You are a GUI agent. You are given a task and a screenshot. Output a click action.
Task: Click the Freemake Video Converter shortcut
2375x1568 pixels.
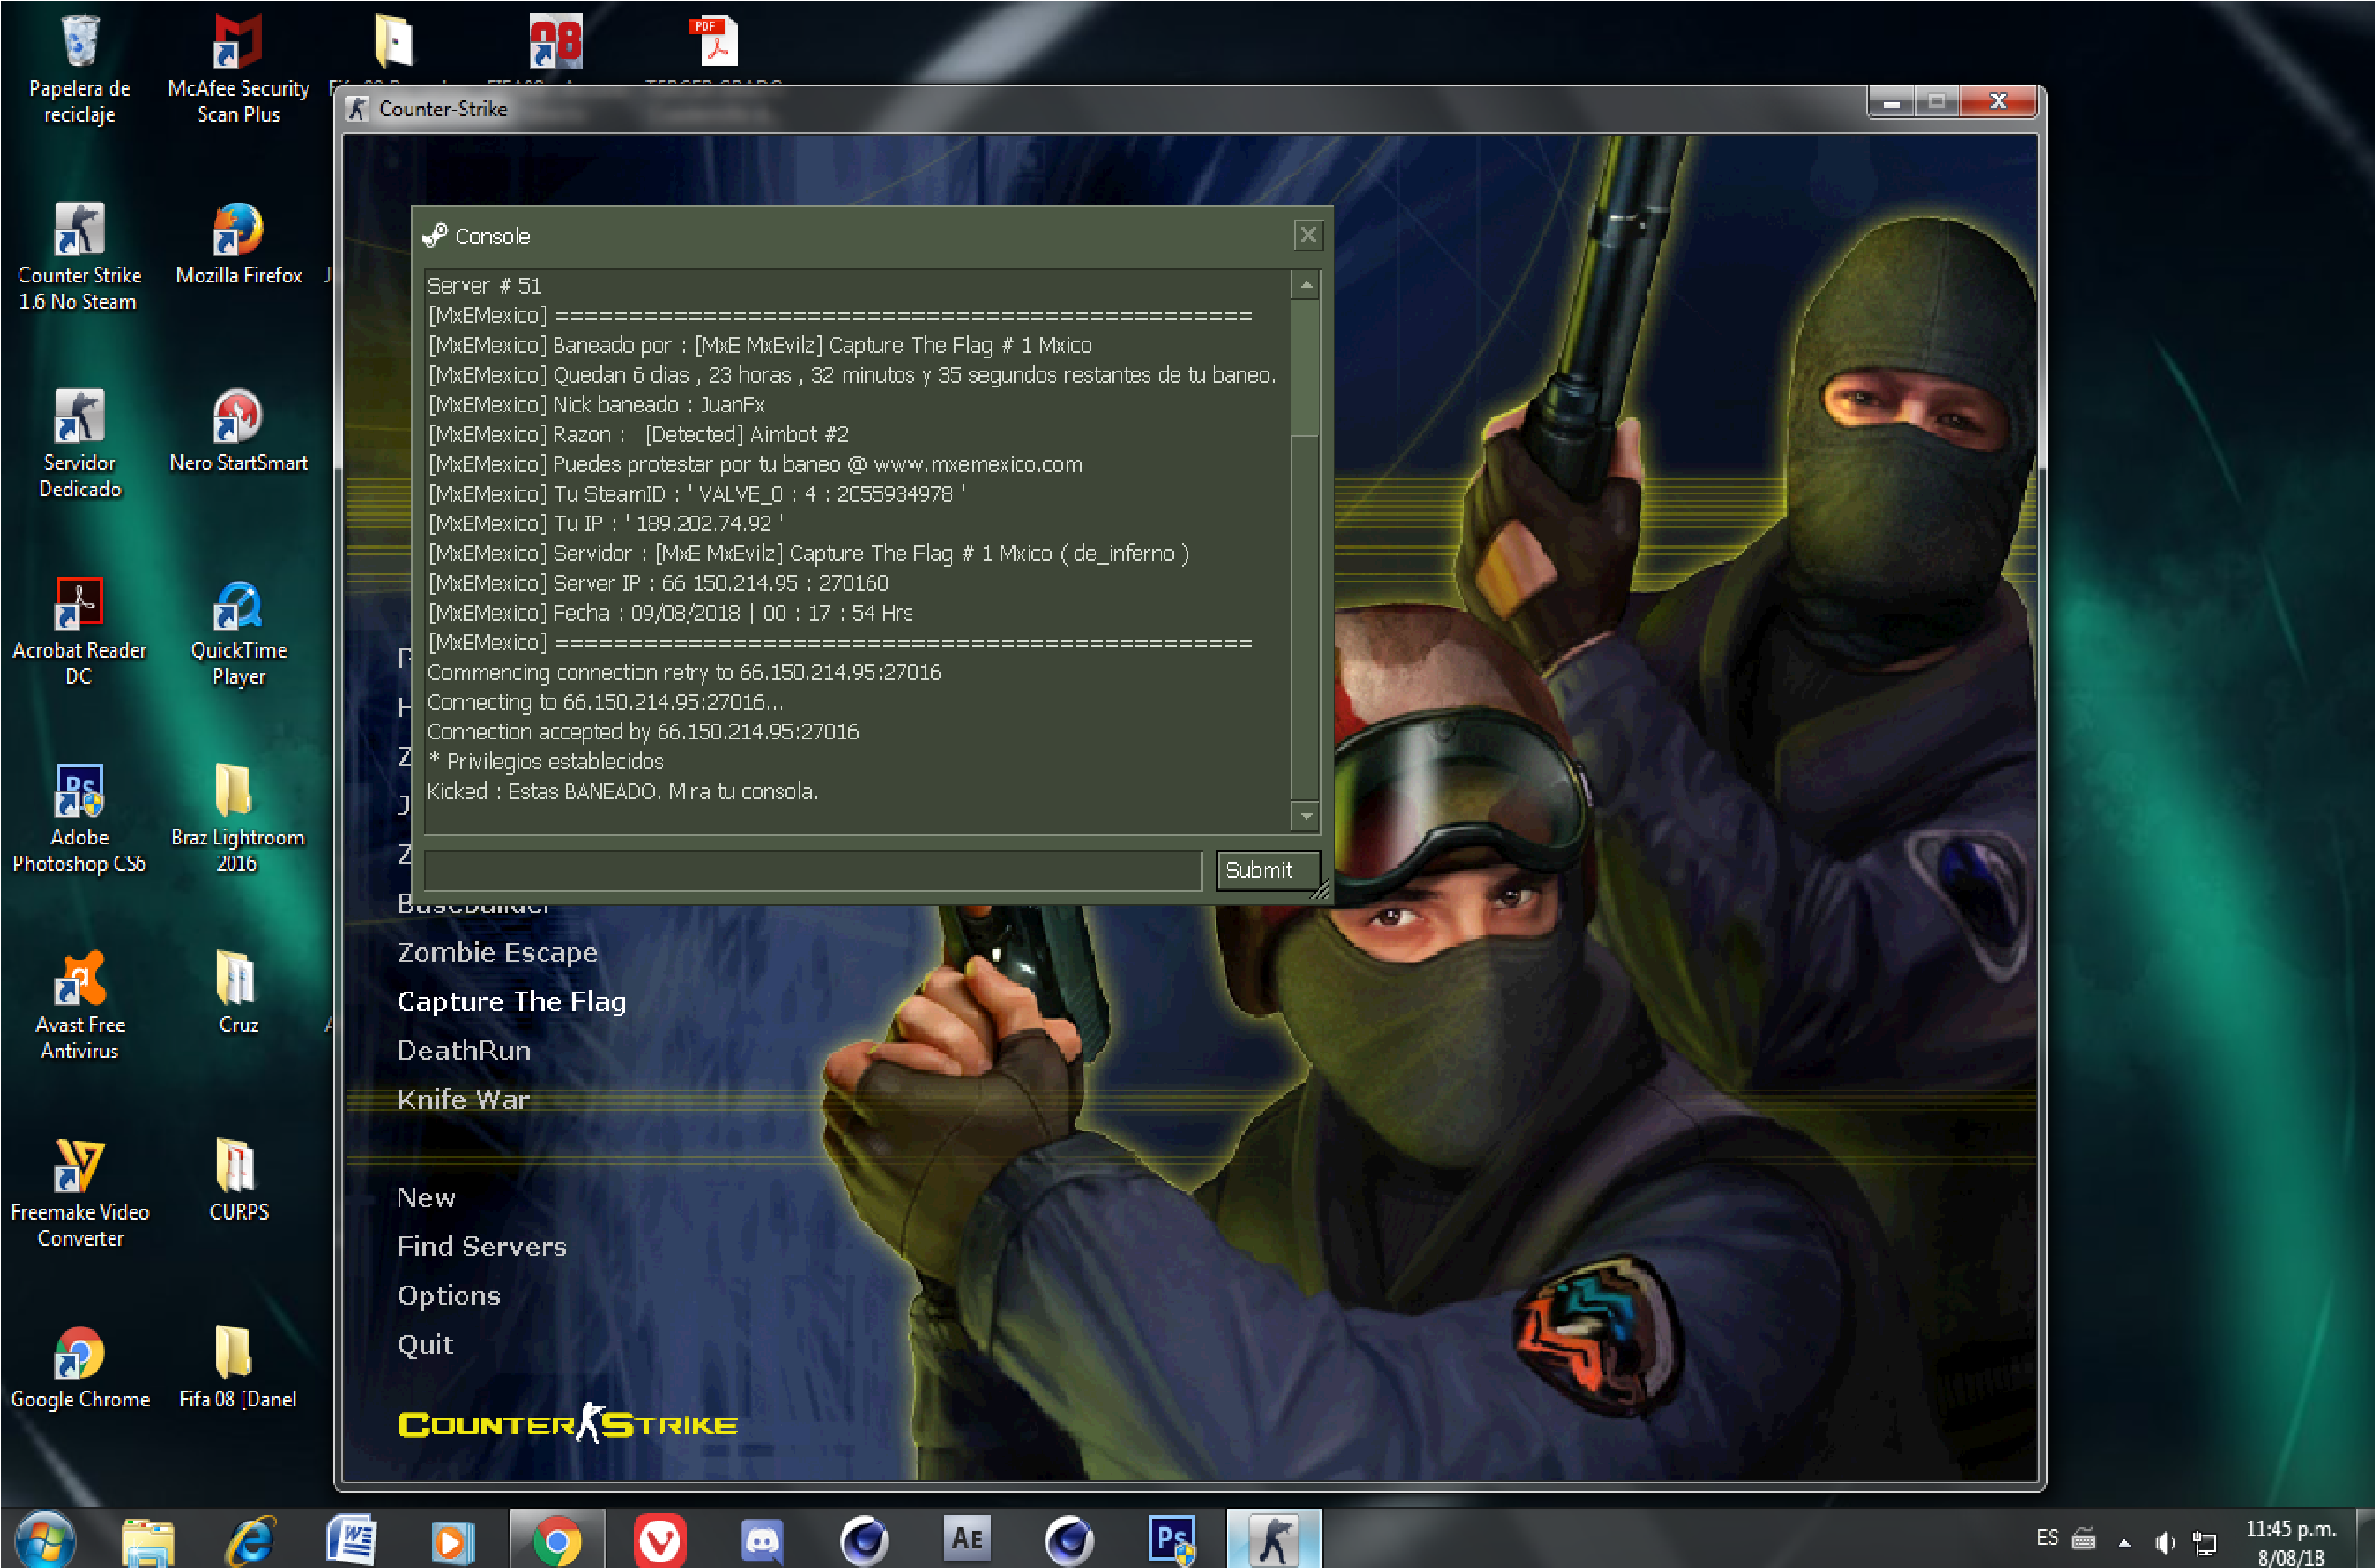pos(79,1193)
